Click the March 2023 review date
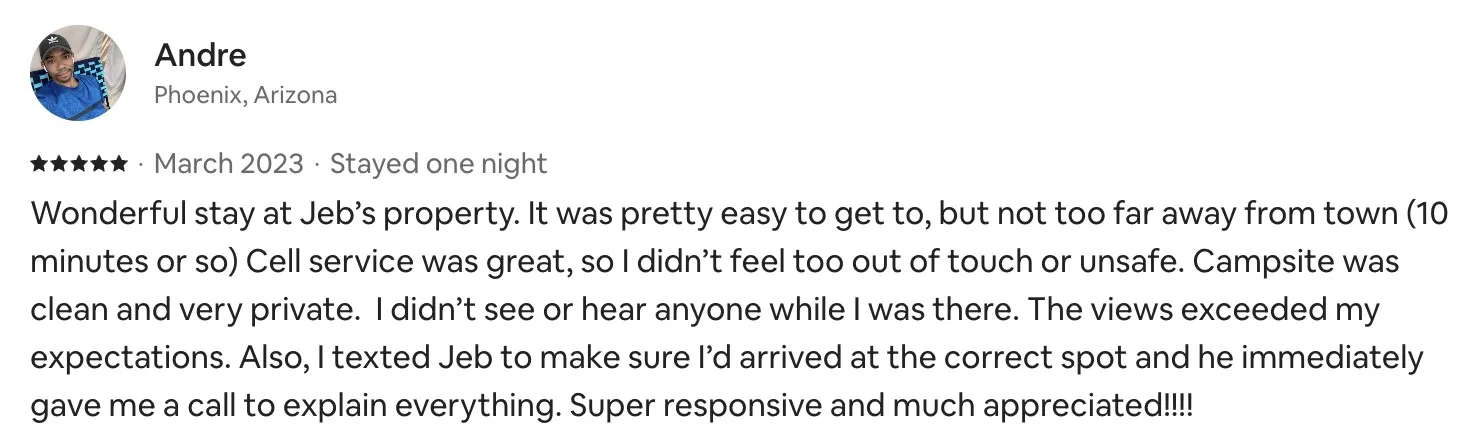Screen dimensions: 1460x448 click(x=227, y=163)
